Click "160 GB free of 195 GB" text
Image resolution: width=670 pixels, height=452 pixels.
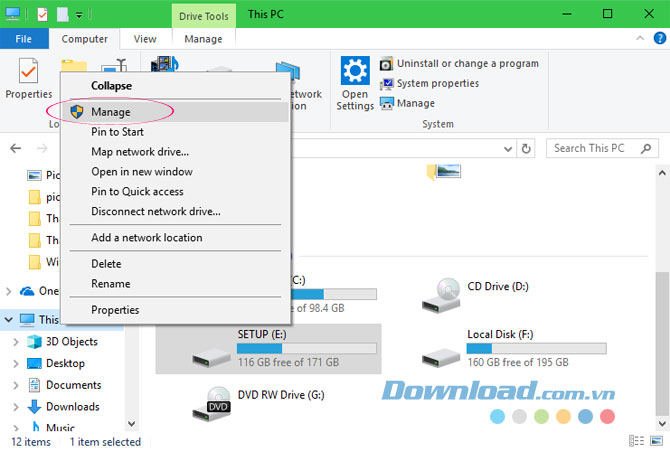tap(518, 363)
